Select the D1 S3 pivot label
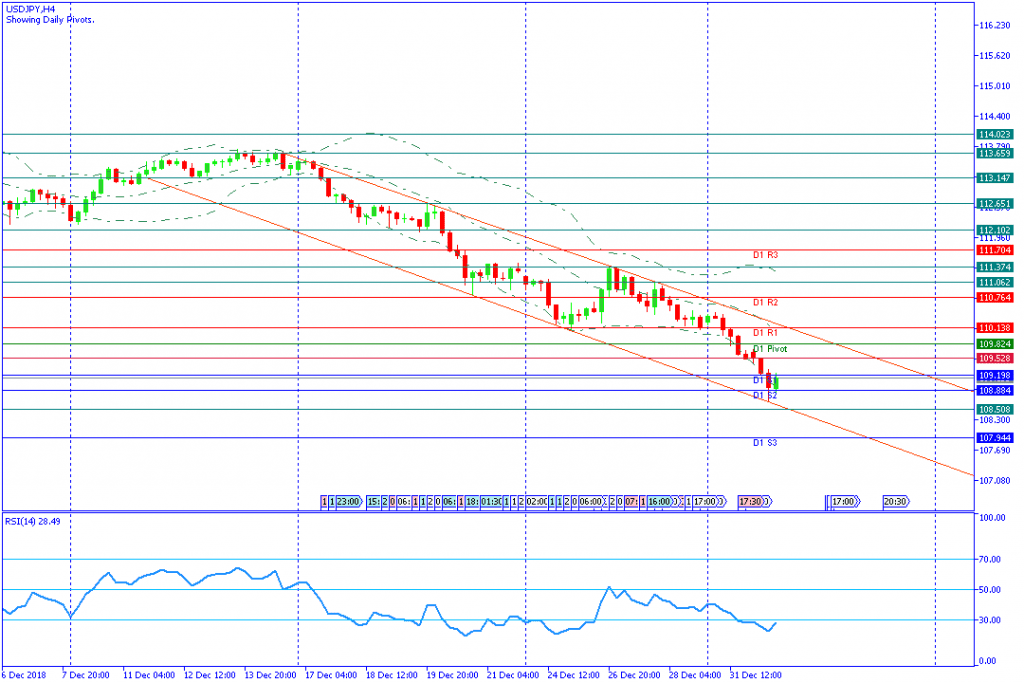This screenshot has width=1024, height=683. [x=765, y=443]
